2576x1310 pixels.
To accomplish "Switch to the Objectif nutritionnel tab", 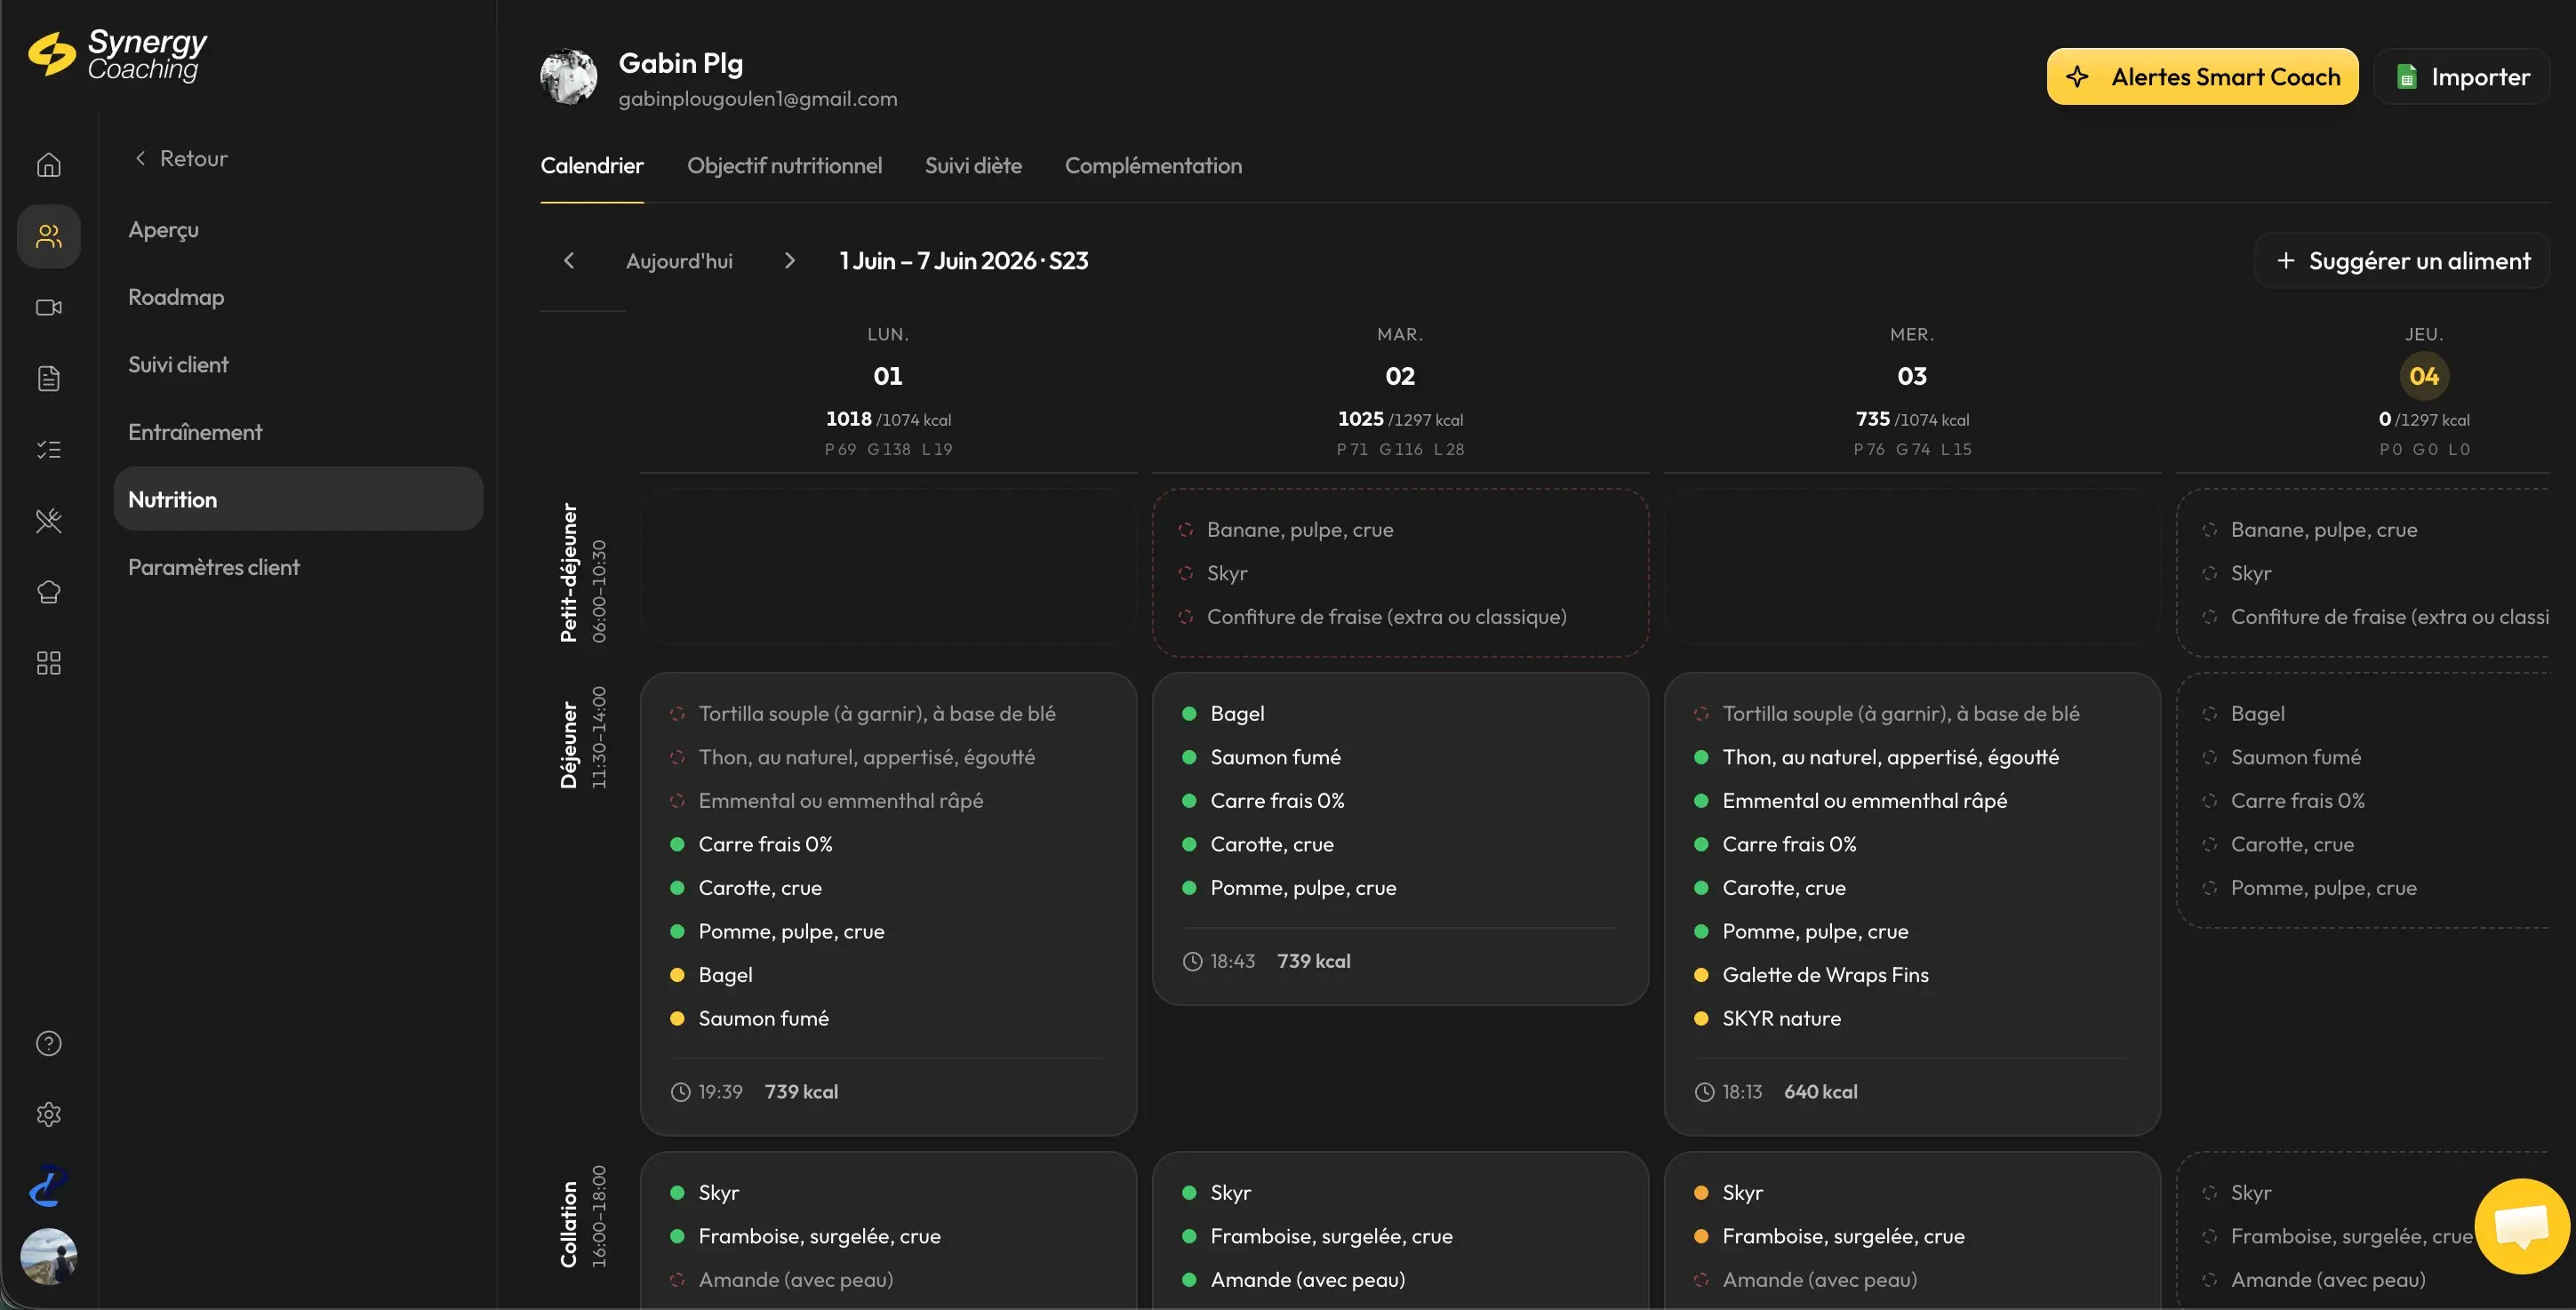I will [x=784, y=166].
